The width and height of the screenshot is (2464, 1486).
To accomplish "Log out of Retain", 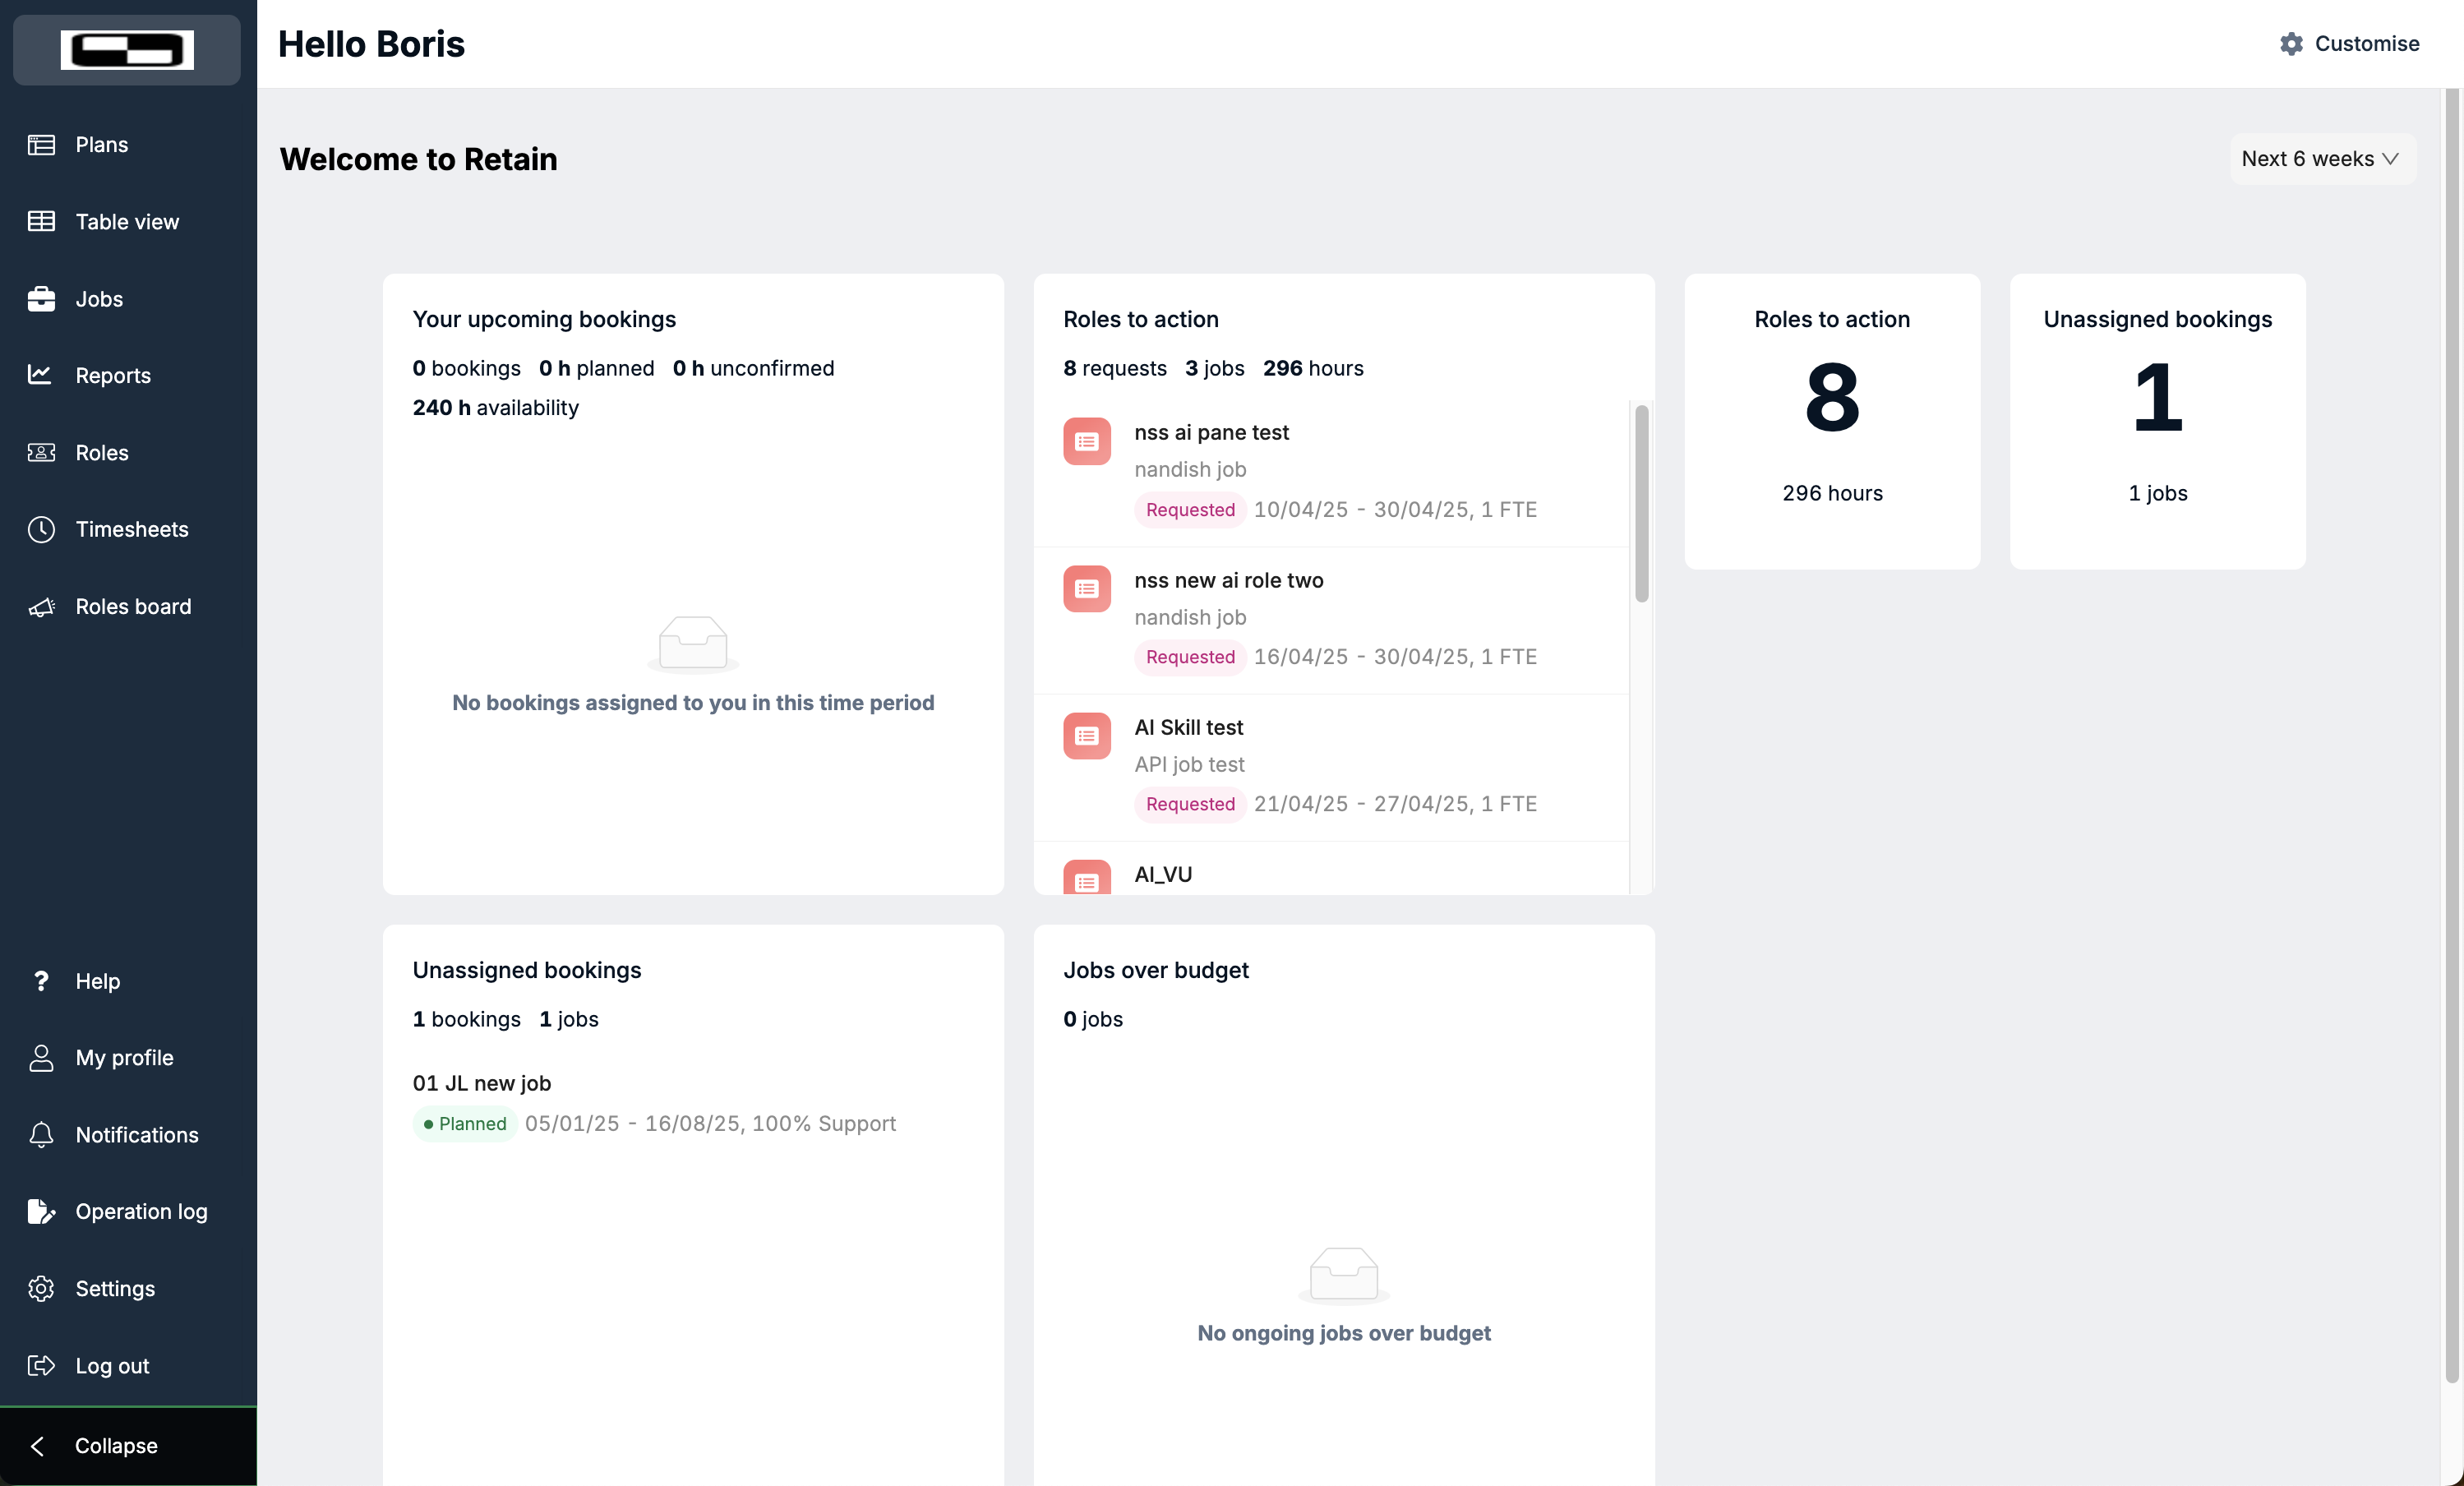I will coord(112,1365).
